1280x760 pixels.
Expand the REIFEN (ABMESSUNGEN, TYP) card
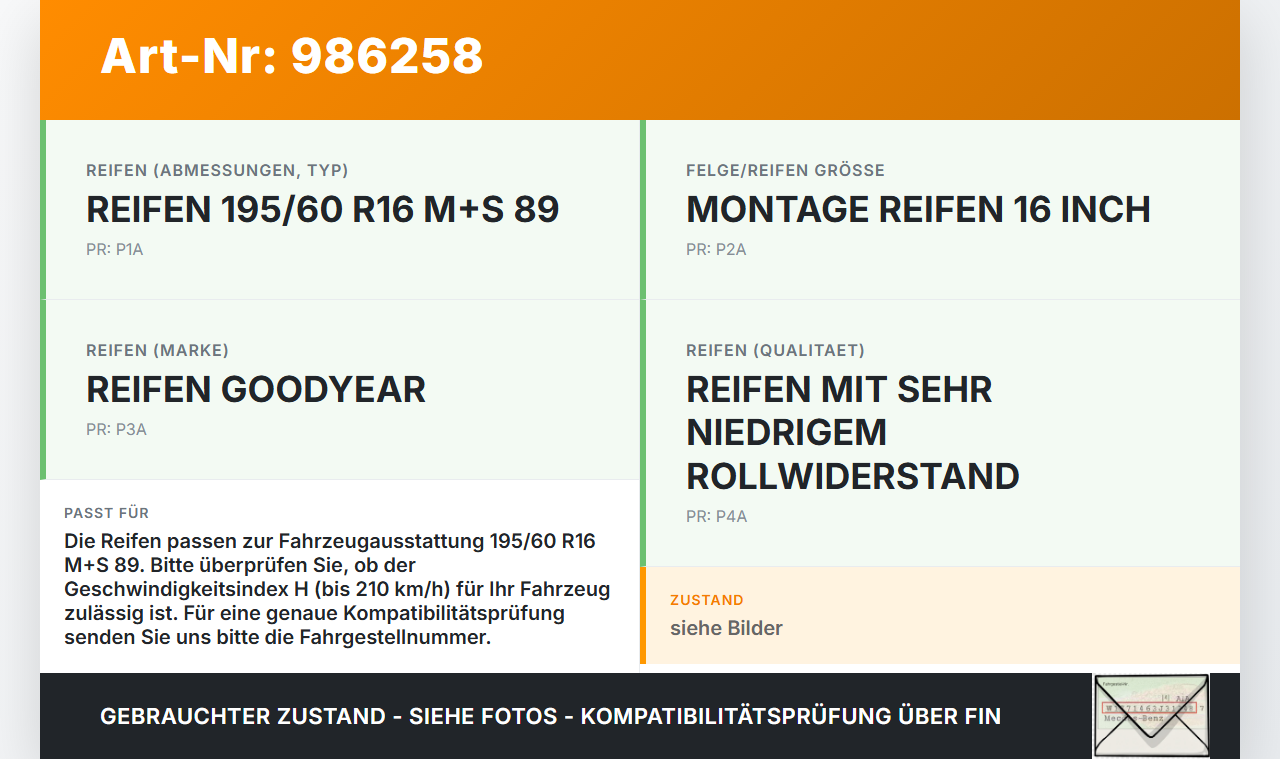(340, 209)
